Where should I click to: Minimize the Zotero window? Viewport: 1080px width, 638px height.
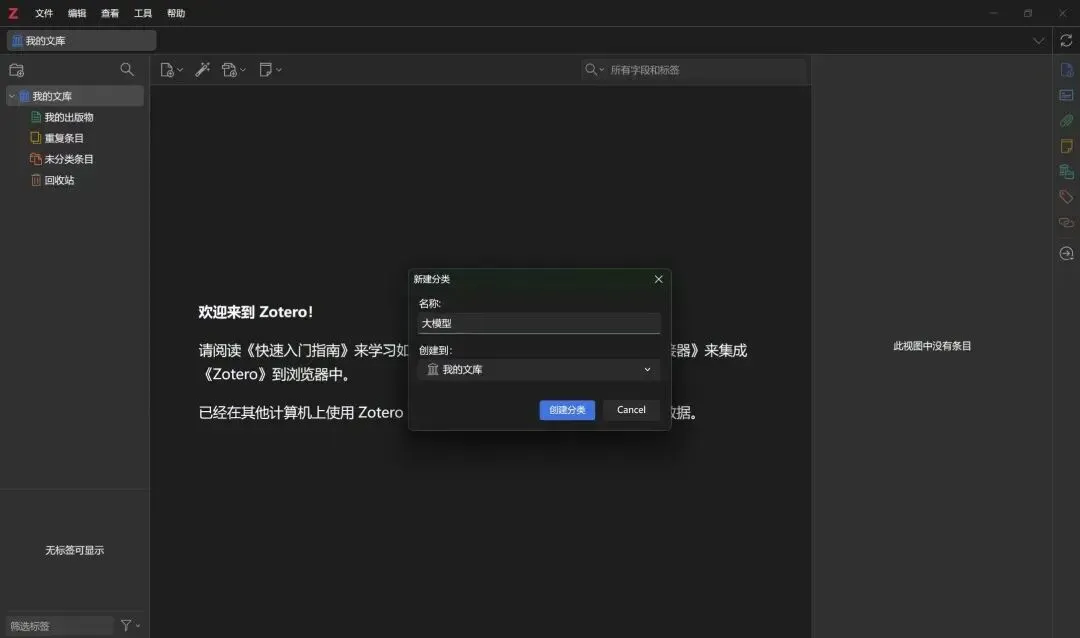coord(993,13)
